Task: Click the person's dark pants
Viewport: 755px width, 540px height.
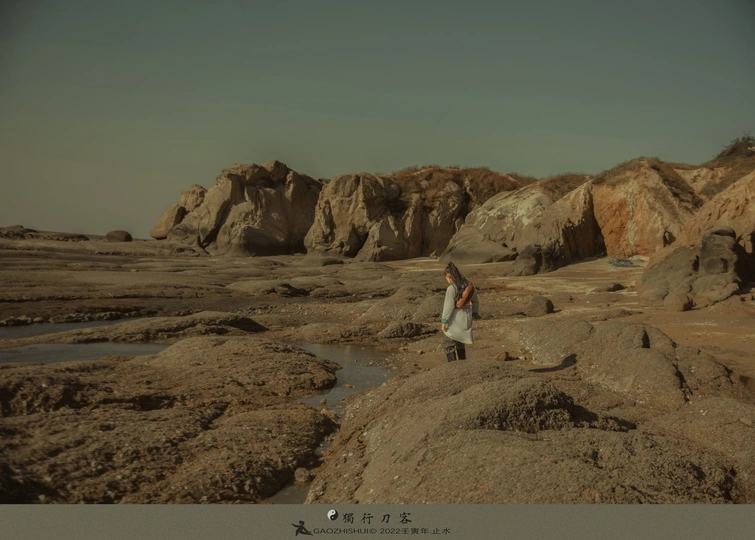Action: pyautogui.click(x=454, y=350)
